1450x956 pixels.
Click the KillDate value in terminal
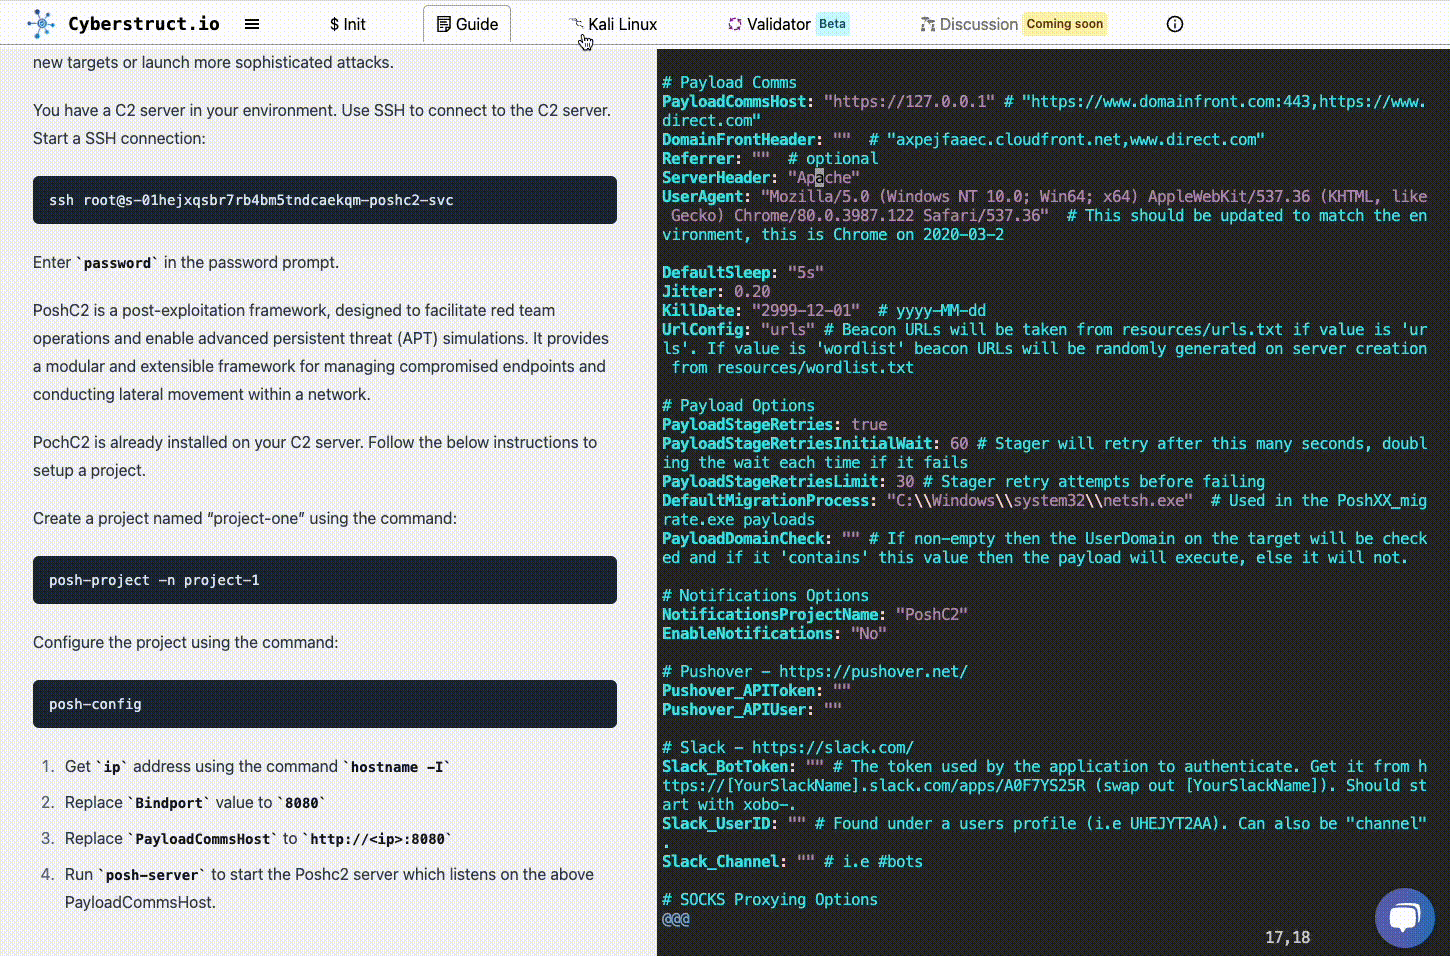[805, 311]
